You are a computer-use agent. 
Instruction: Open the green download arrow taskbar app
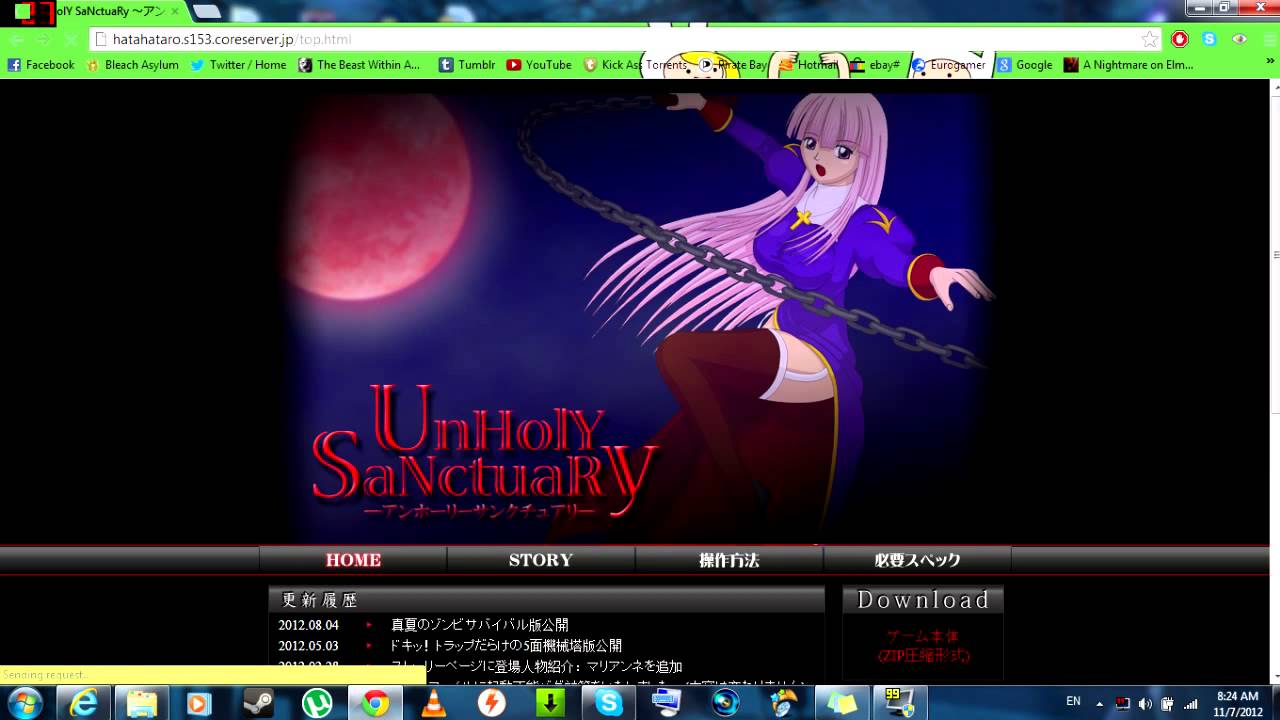pyautogui.click(x=550, y=703)
